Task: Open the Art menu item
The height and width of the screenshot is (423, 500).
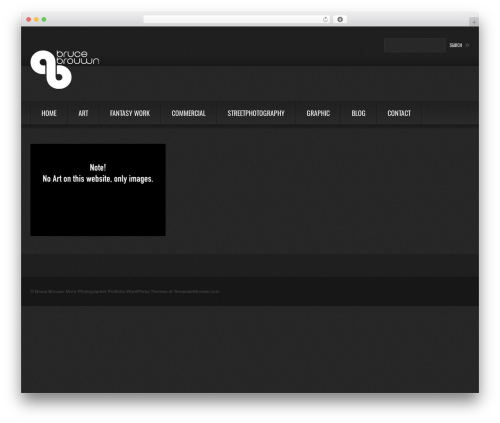Action: [x=83, y=113]
